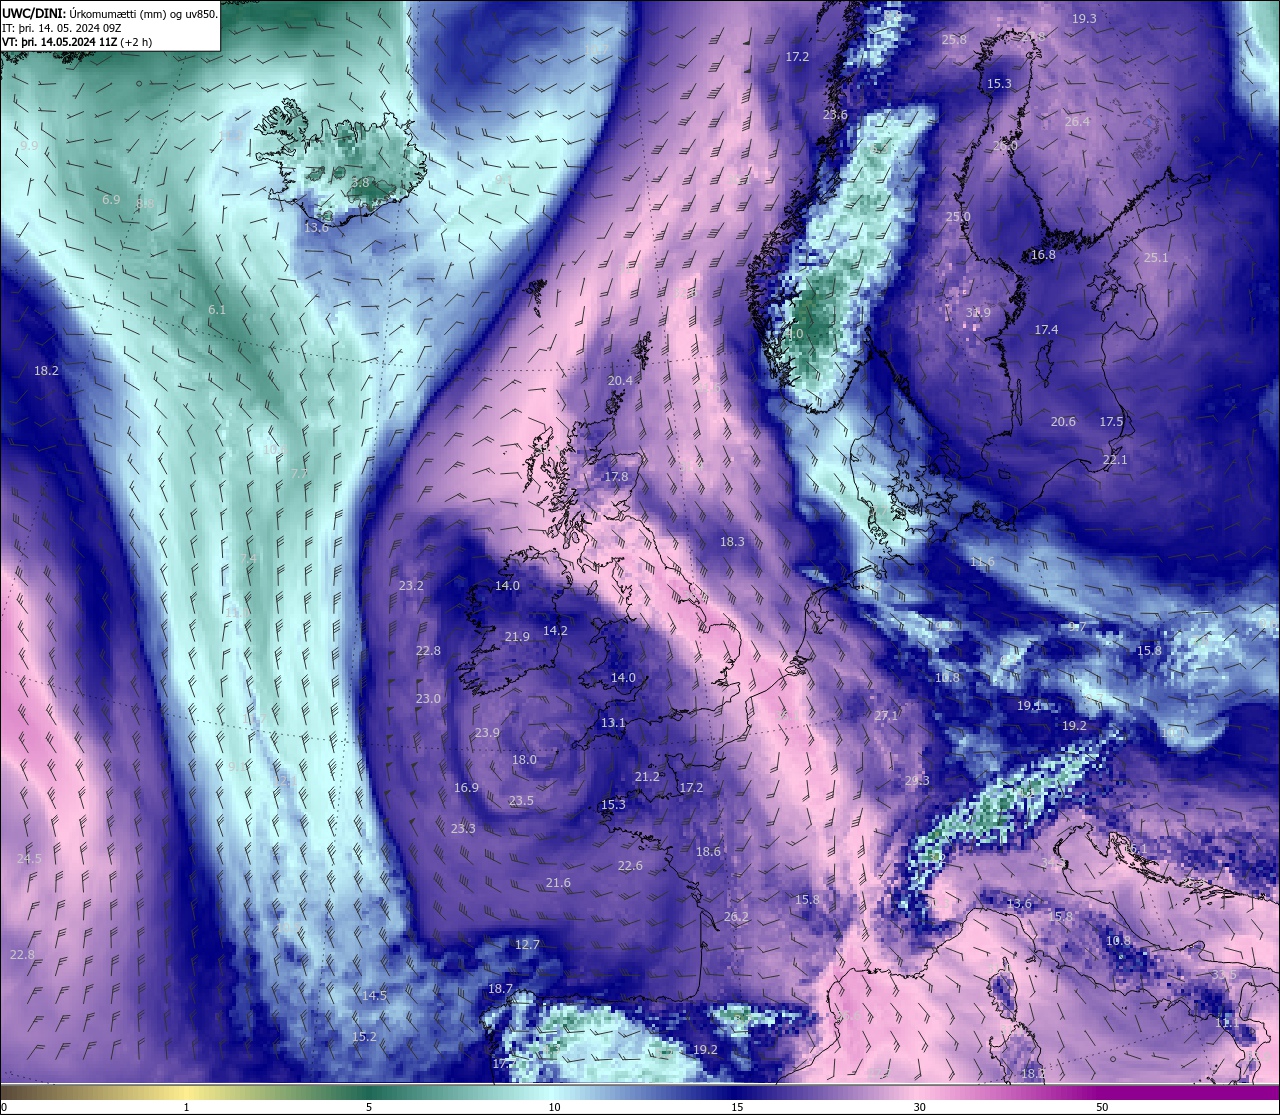The height and width of the screenshot is (1115, 1280).
Task: Click the value 23.0 on the map
Action: [x=428, y=699]
